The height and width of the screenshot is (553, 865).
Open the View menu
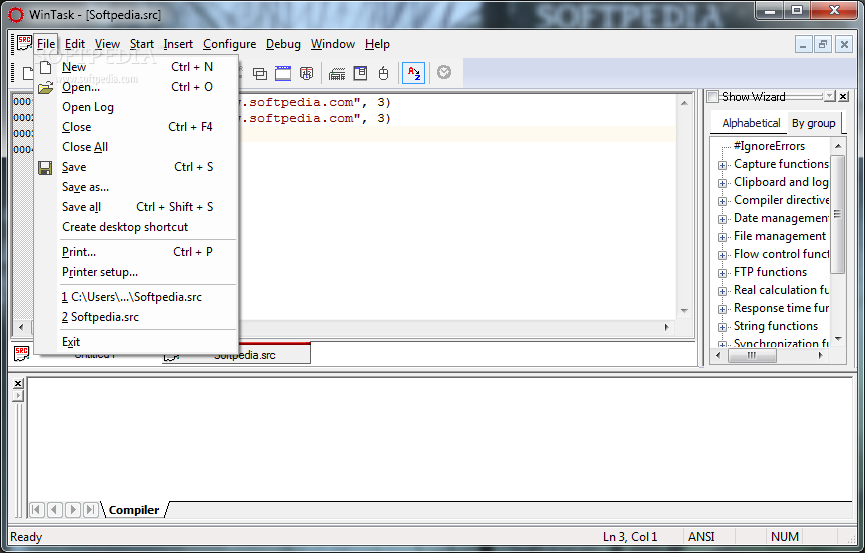tap(107, 44)
